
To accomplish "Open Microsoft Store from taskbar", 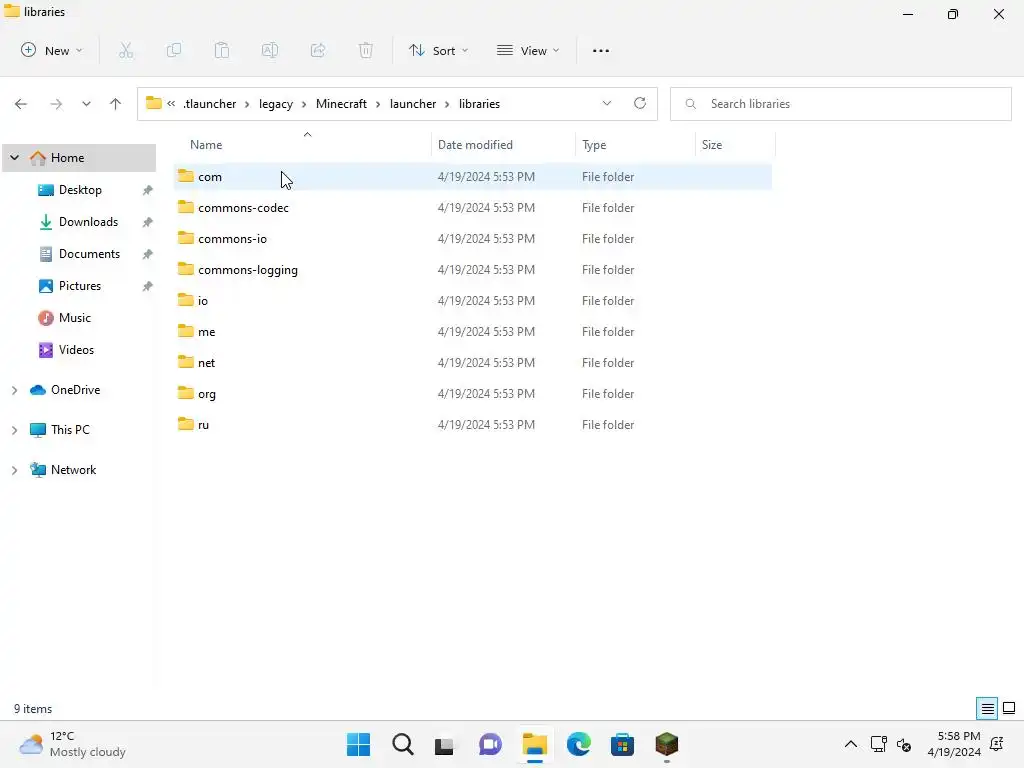I will coord(622,744).
